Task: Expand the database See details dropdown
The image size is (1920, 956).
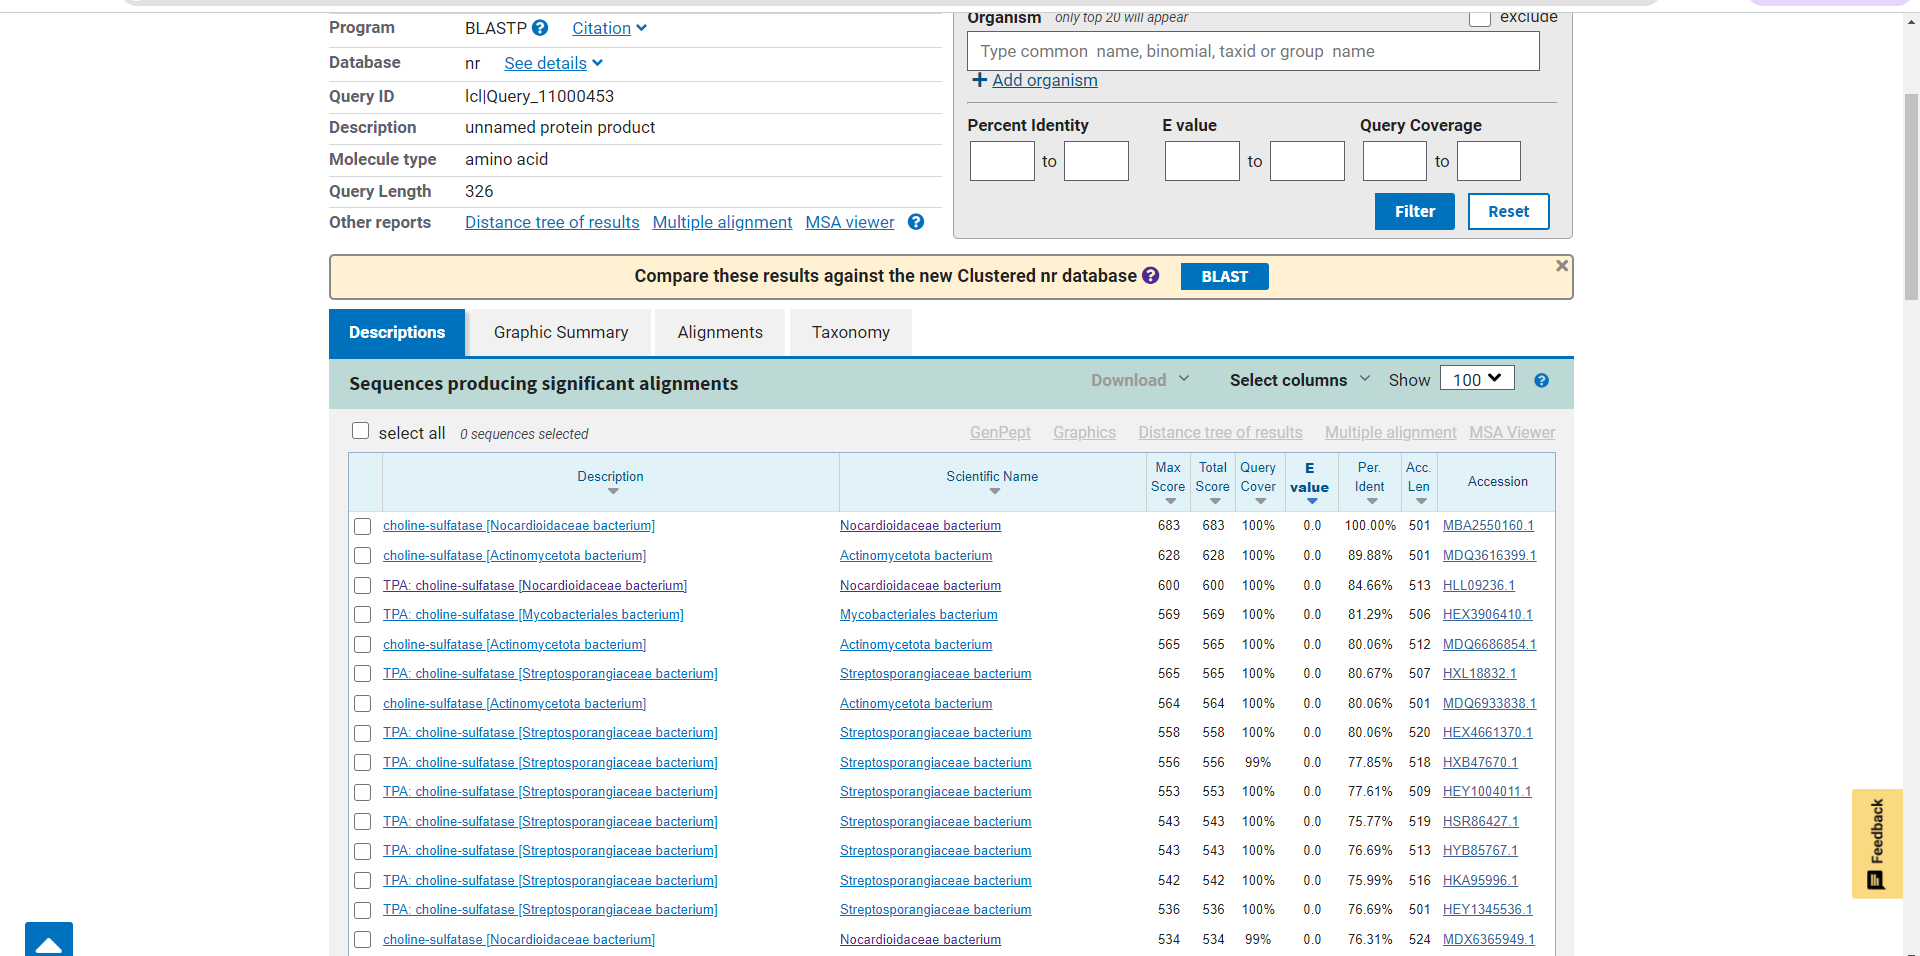Action: click(x=553, y=63)
